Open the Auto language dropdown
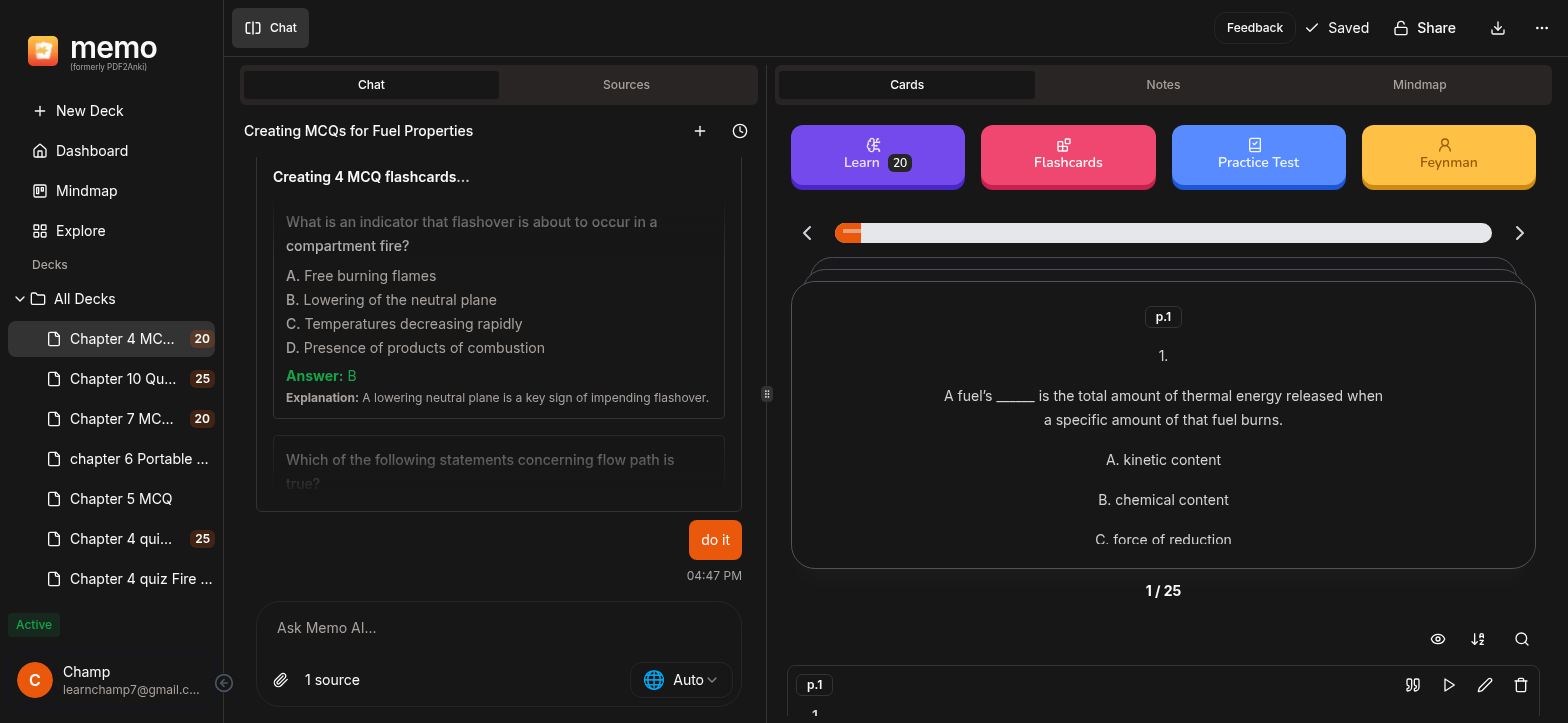Viewport: 1568px width, 723px height. (681, 680)
